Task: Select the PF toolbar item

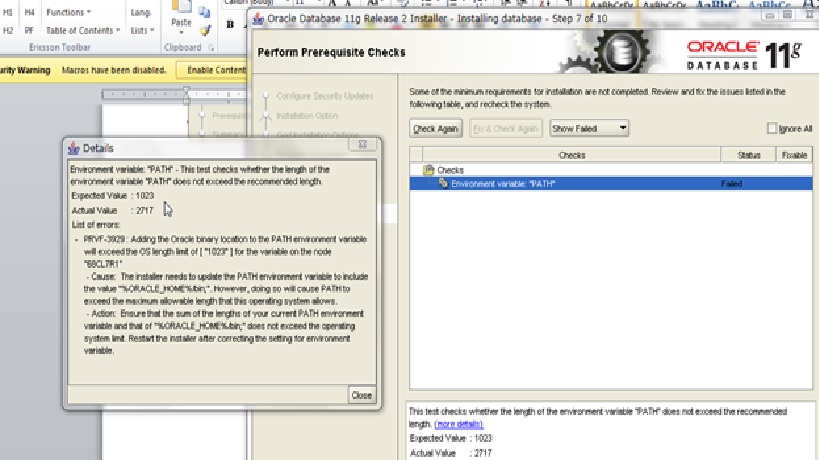Action: pyautogui.click(x=29, y=30)
